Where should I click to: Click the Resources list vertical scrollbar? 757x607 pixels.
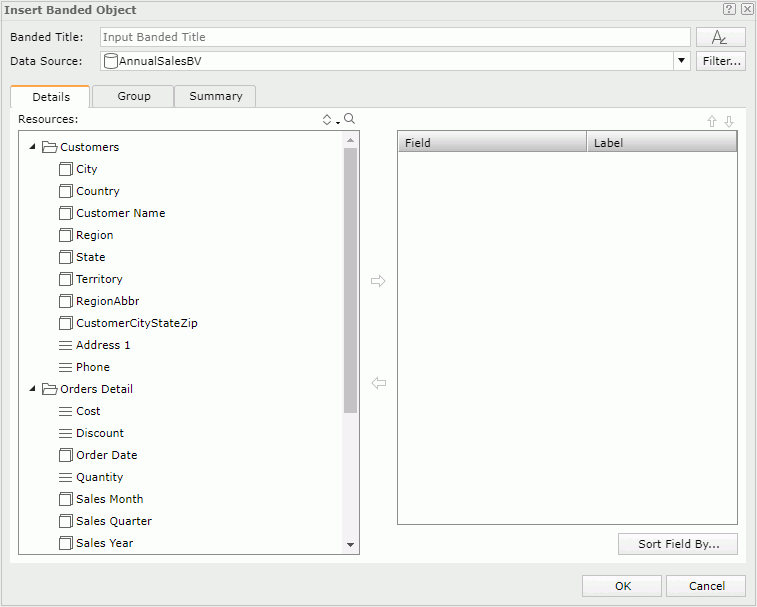click(350, 280)
